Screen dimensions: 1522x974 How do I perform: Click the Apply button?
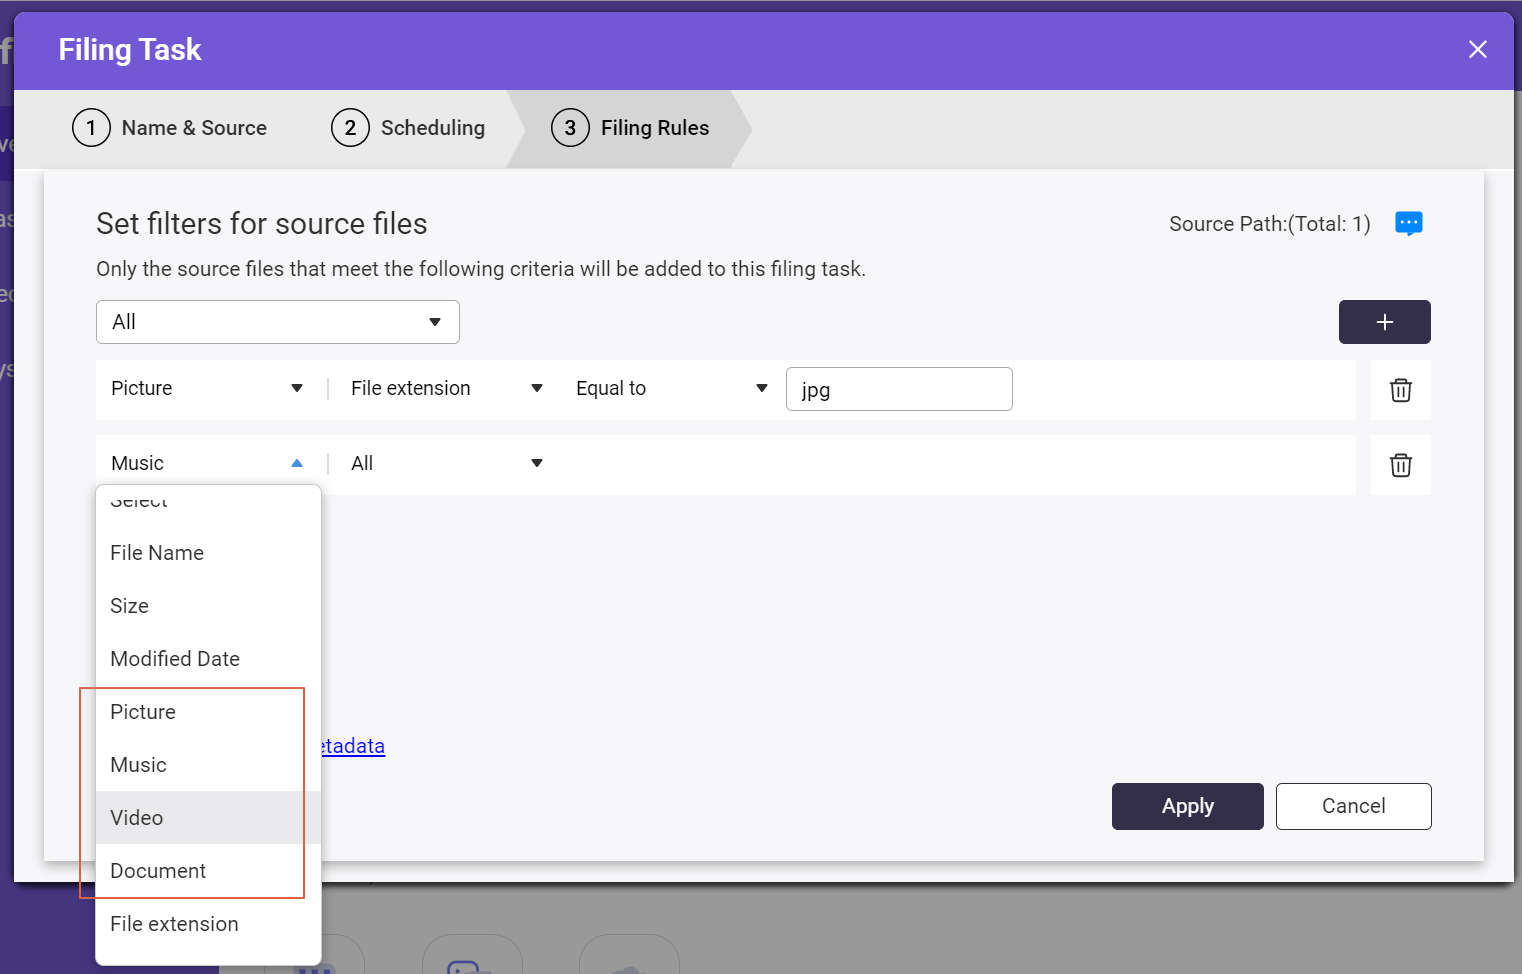pyautogui.click(x=1187, y=806)
